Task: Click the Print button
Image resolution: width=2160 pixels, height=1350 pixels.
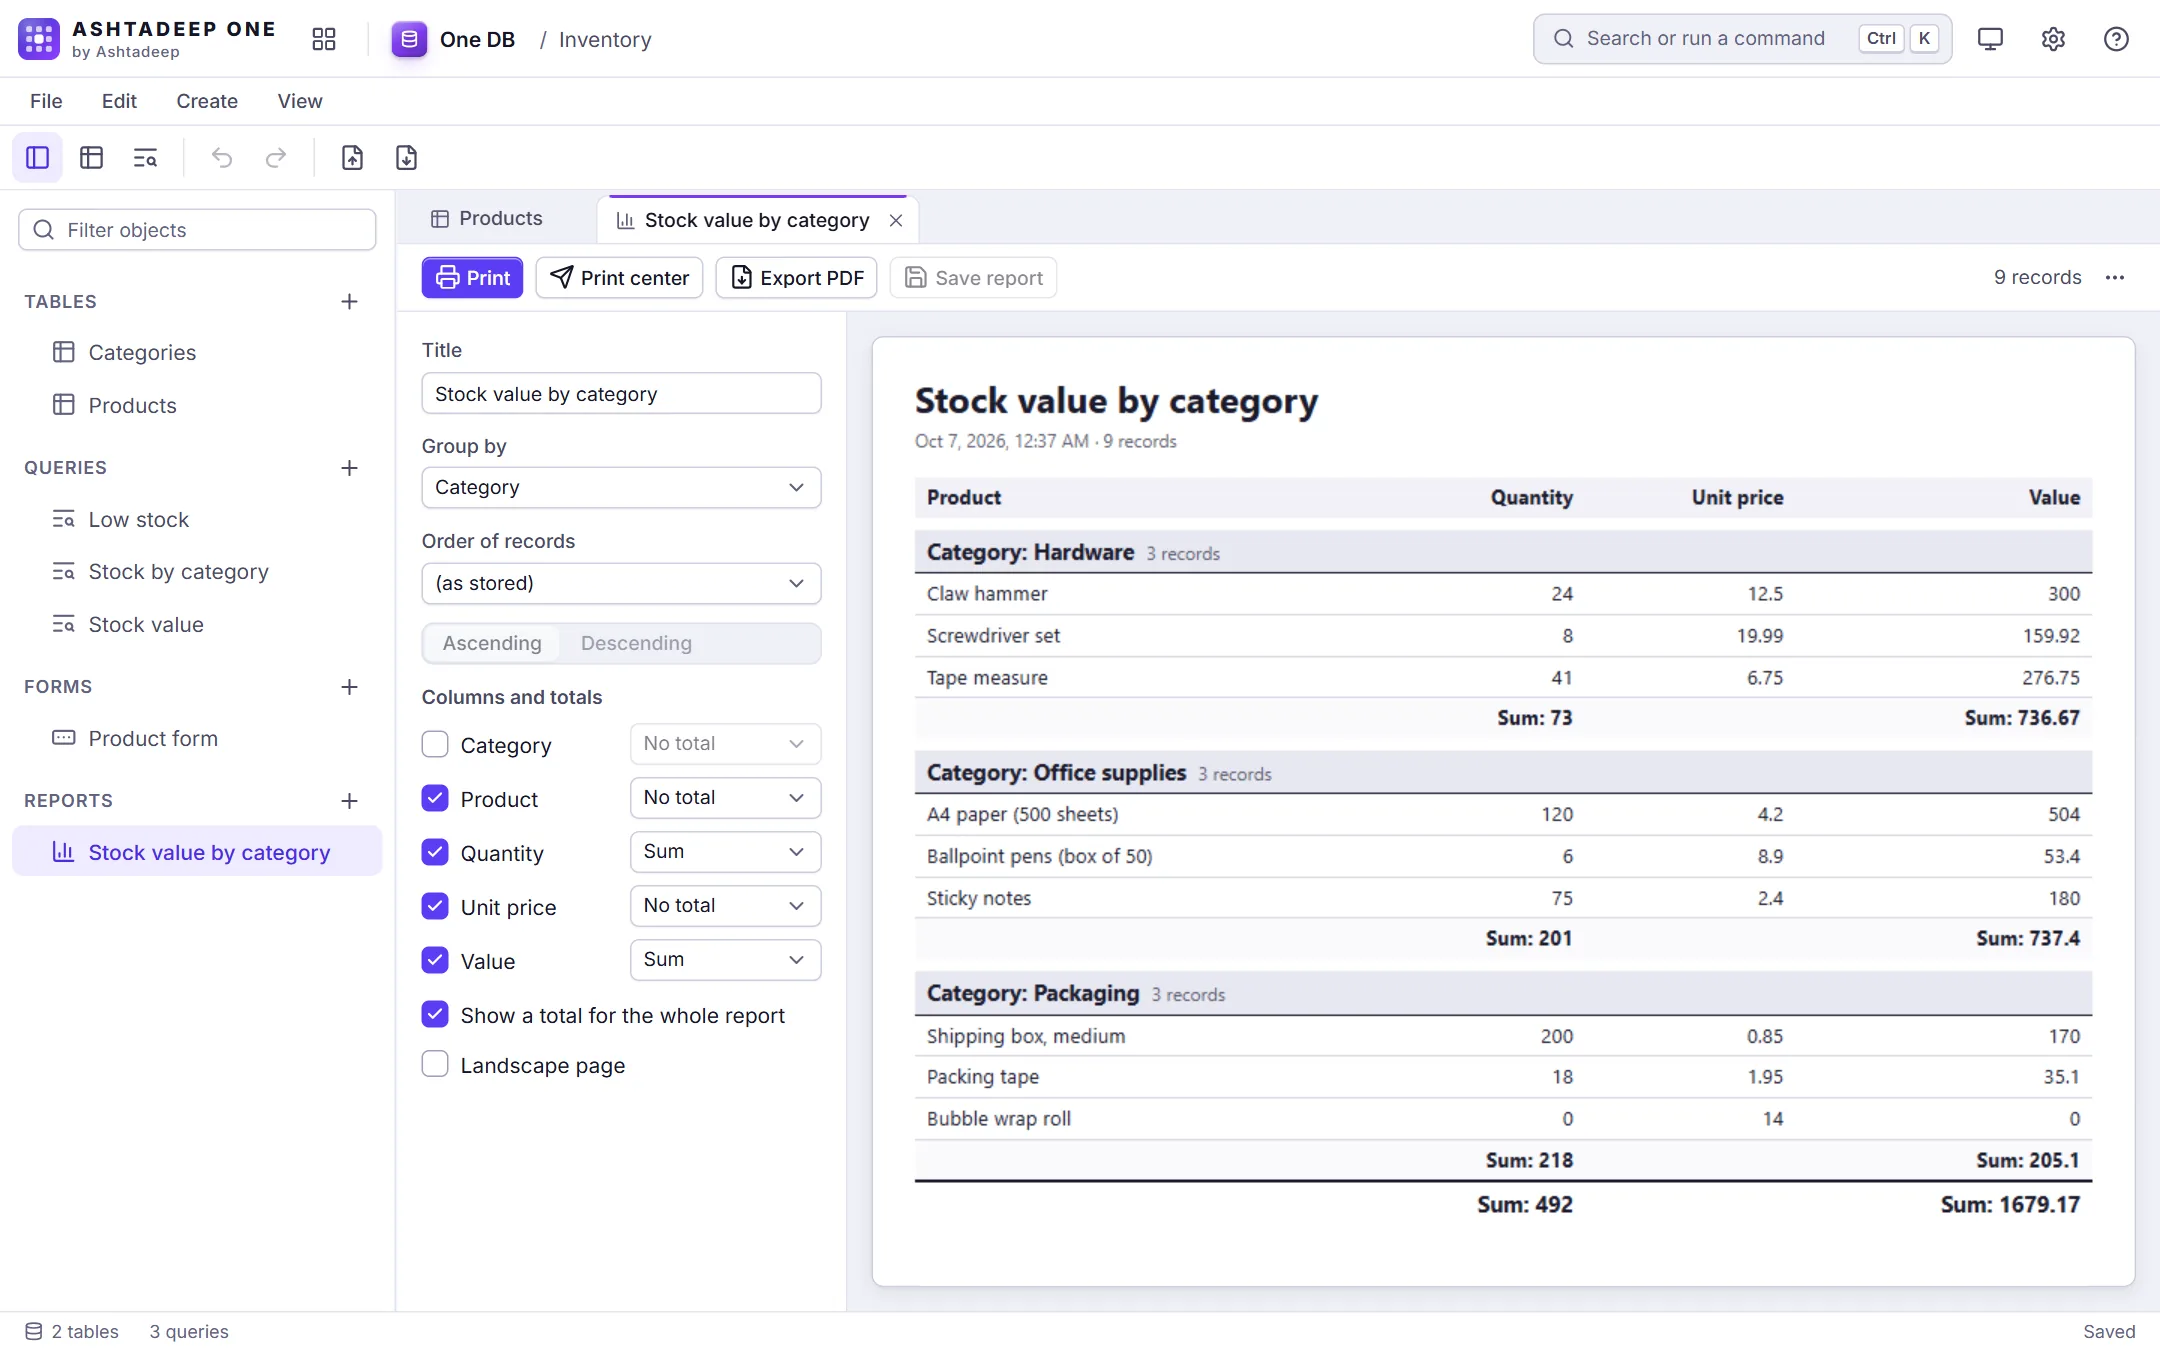Action: tap(472, 278)
